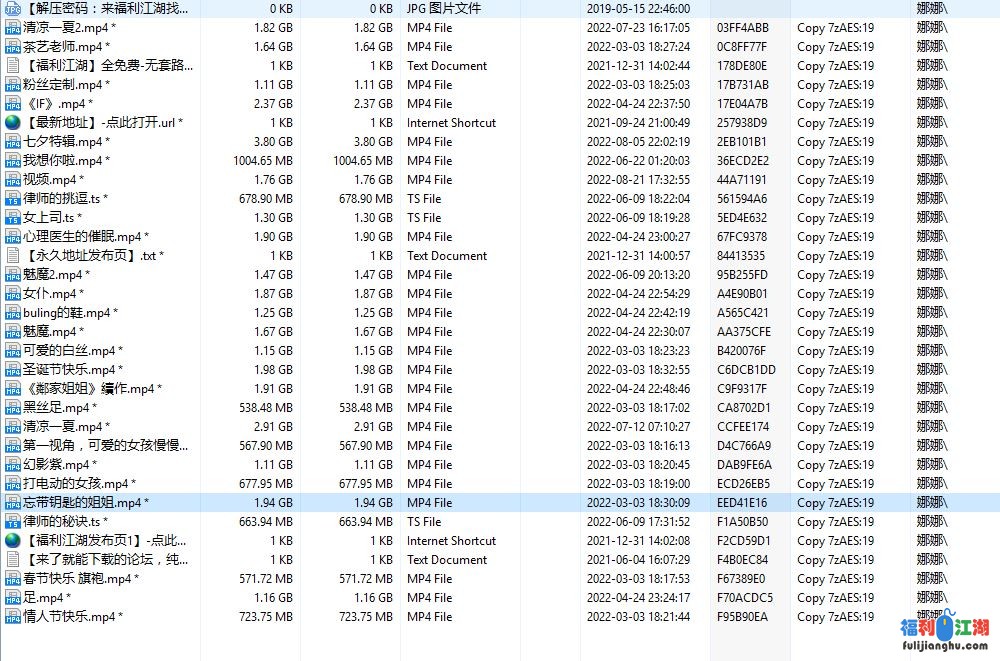Click the MP4 icon beside buling的鞋.mp4
This screenshot has width=1000, height=661.
pyautogui.click(x=13, y=313)
